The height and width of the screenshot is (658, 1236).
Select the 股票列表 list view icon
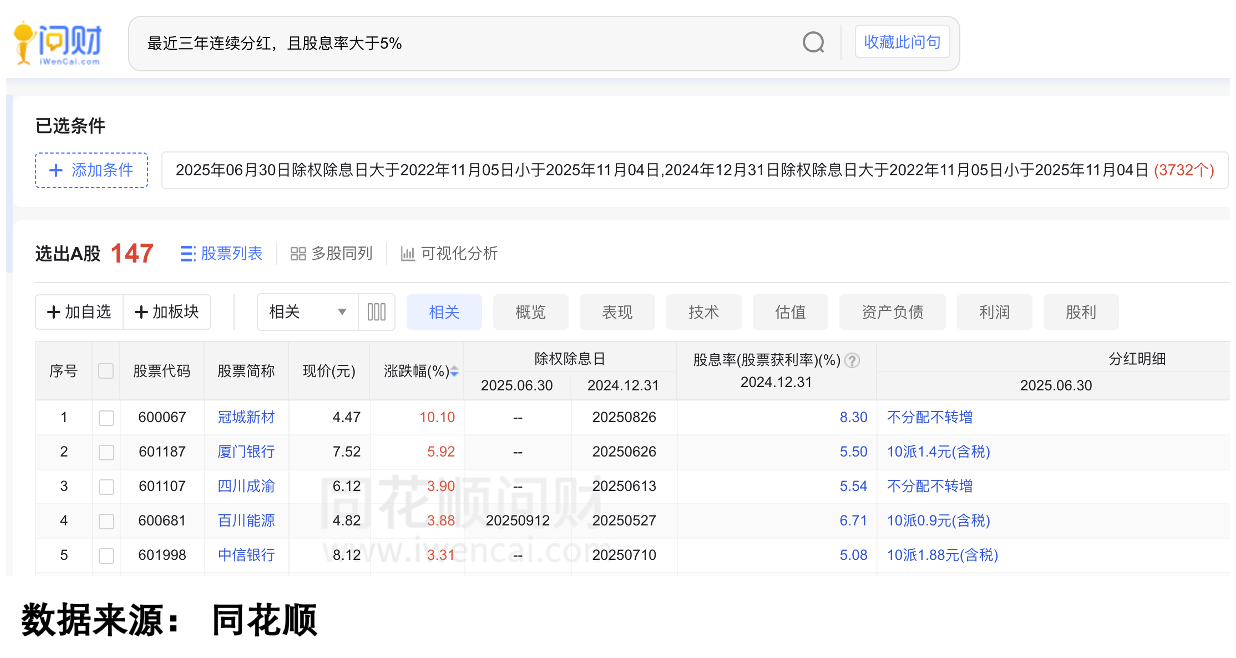click(x=186, y=253)
